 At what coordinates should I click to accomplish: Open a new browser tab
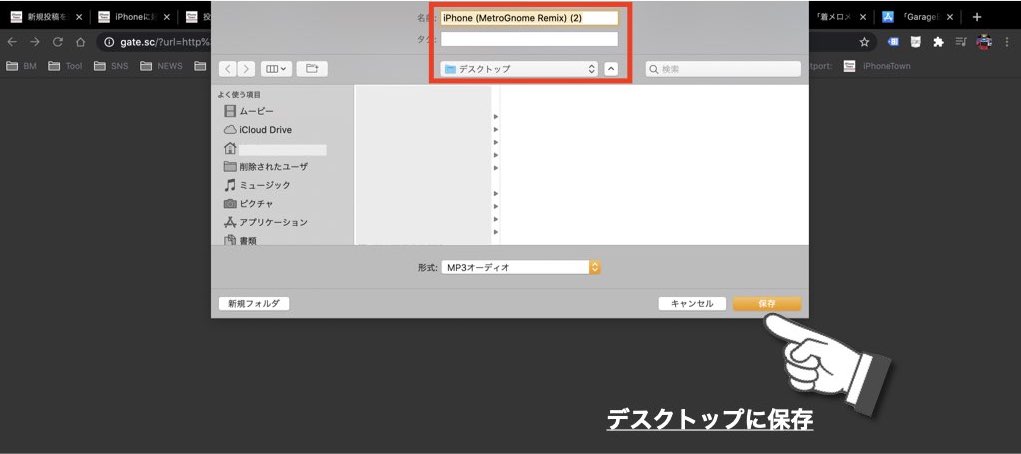tap(977, 17)
